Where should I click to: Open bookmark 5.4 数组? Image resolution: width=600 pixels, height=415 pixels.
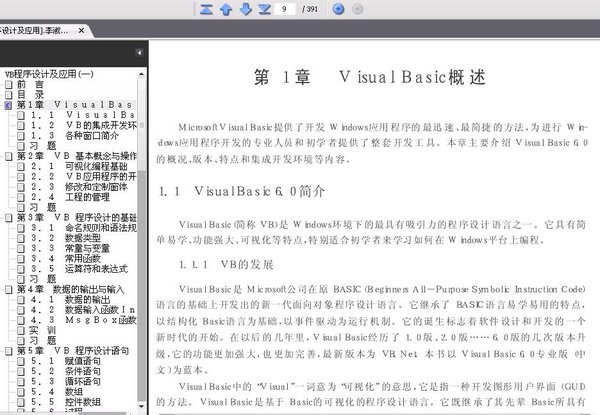point(57,392)
